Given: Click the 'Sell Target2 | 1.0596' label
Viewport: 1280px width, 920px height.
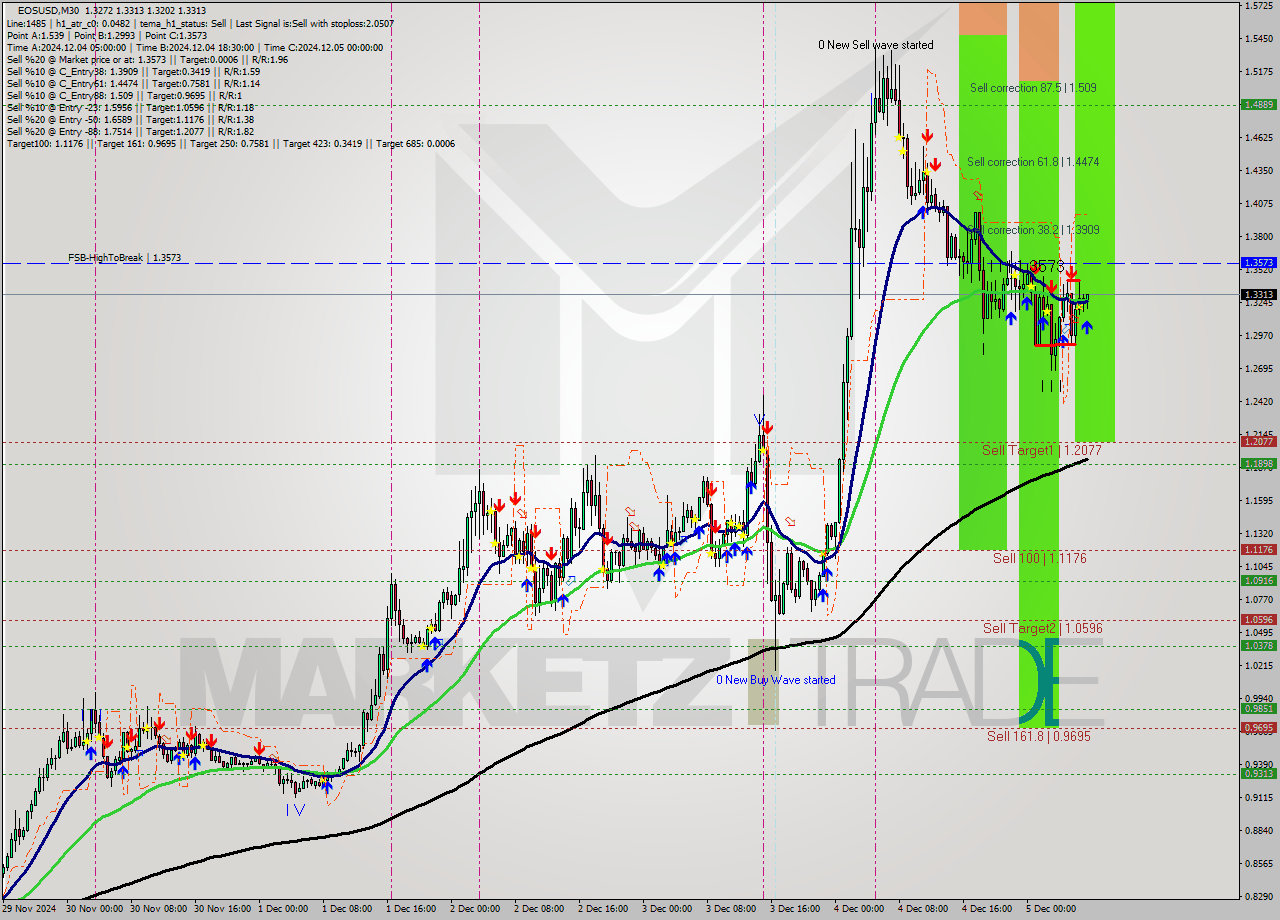Looking at the screenshot, I should [1042, 628].
